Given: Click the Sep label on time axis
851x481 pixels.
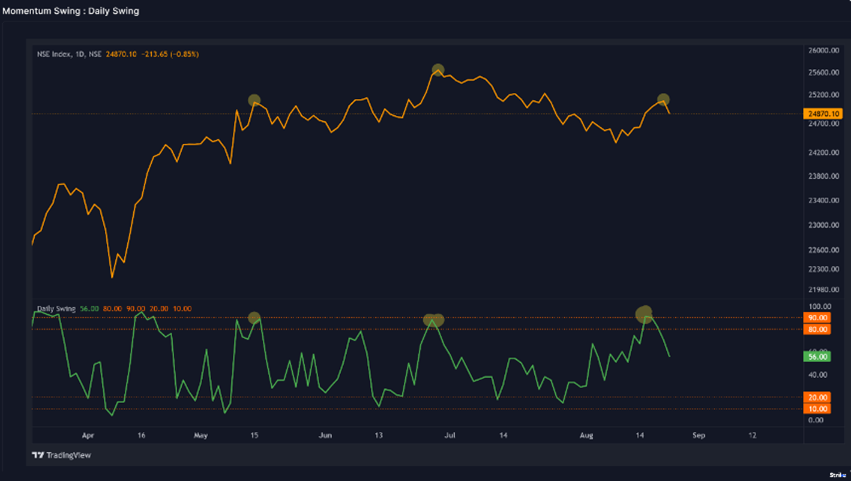Looking at the screenshot, I should (x=699, y=436).
